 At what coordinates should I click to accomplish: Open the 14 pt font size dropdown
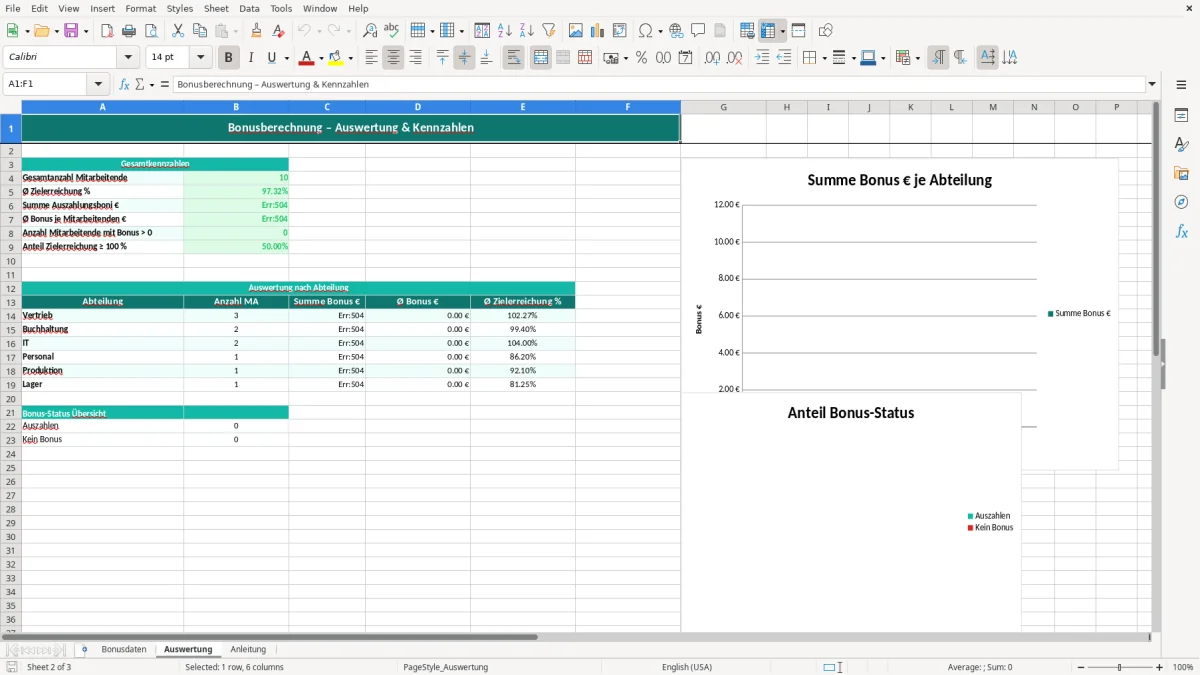point(201,58)
